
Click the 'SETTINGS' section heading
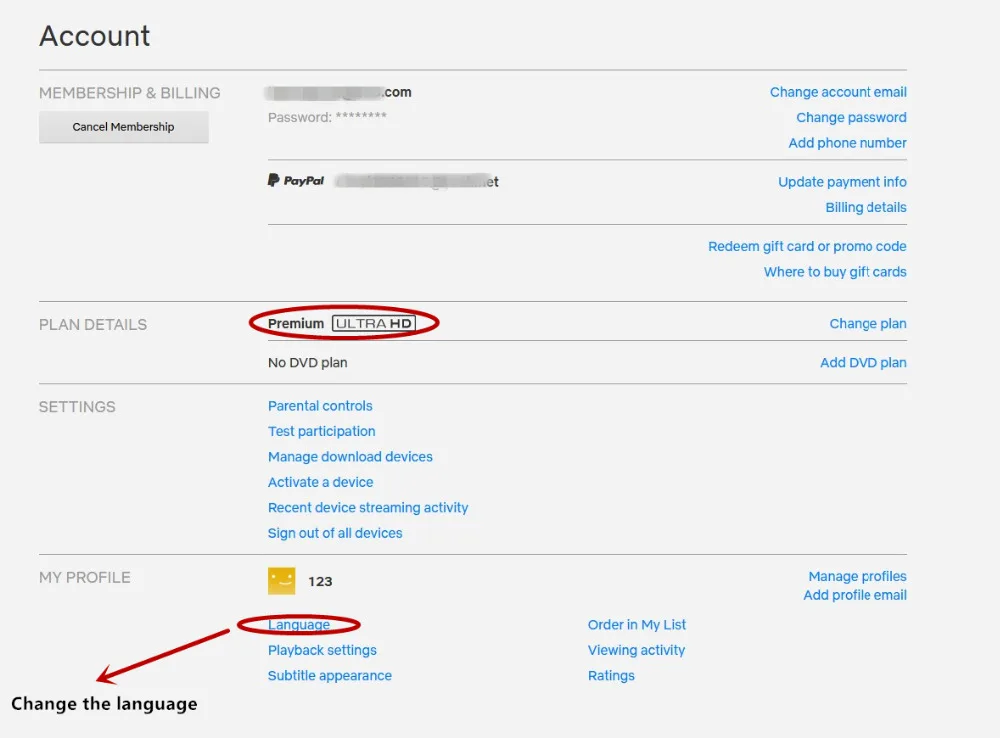(77, 407)
